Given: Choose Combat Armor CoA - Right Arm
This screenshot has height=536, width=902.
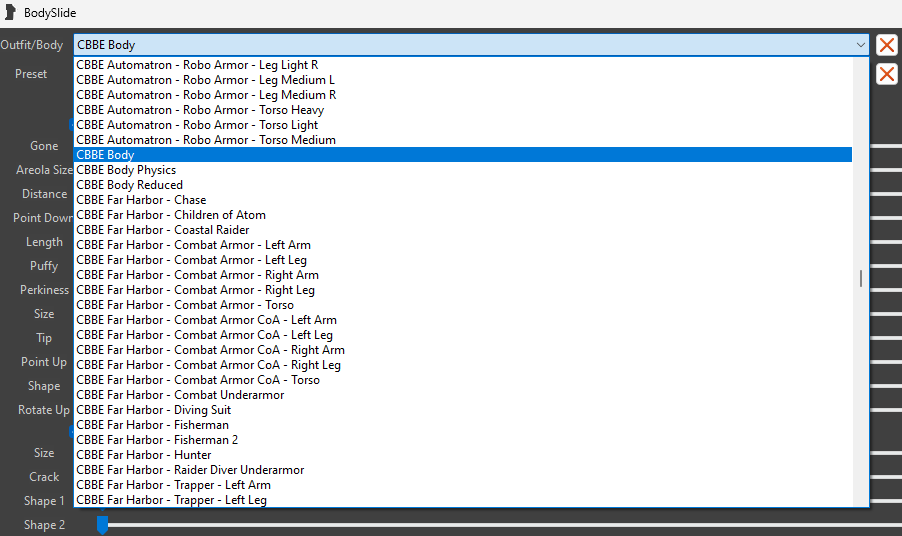Looking at the screenshot, I should click(x=463, y=350).
